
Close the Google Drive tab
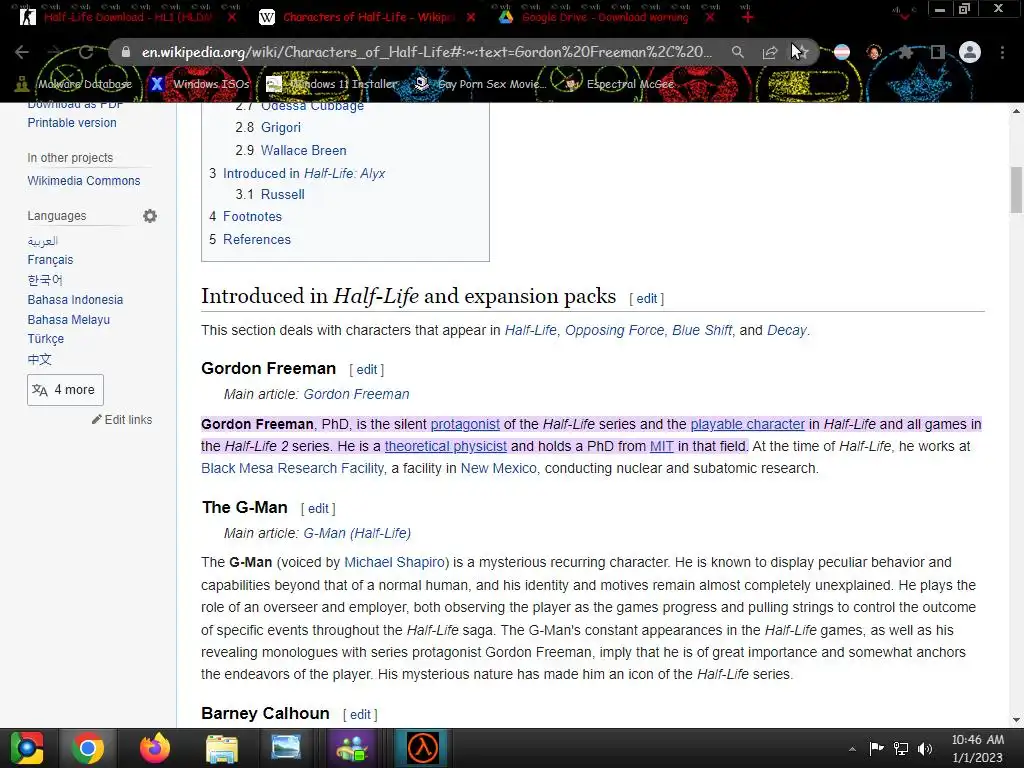tap(710, 17)
